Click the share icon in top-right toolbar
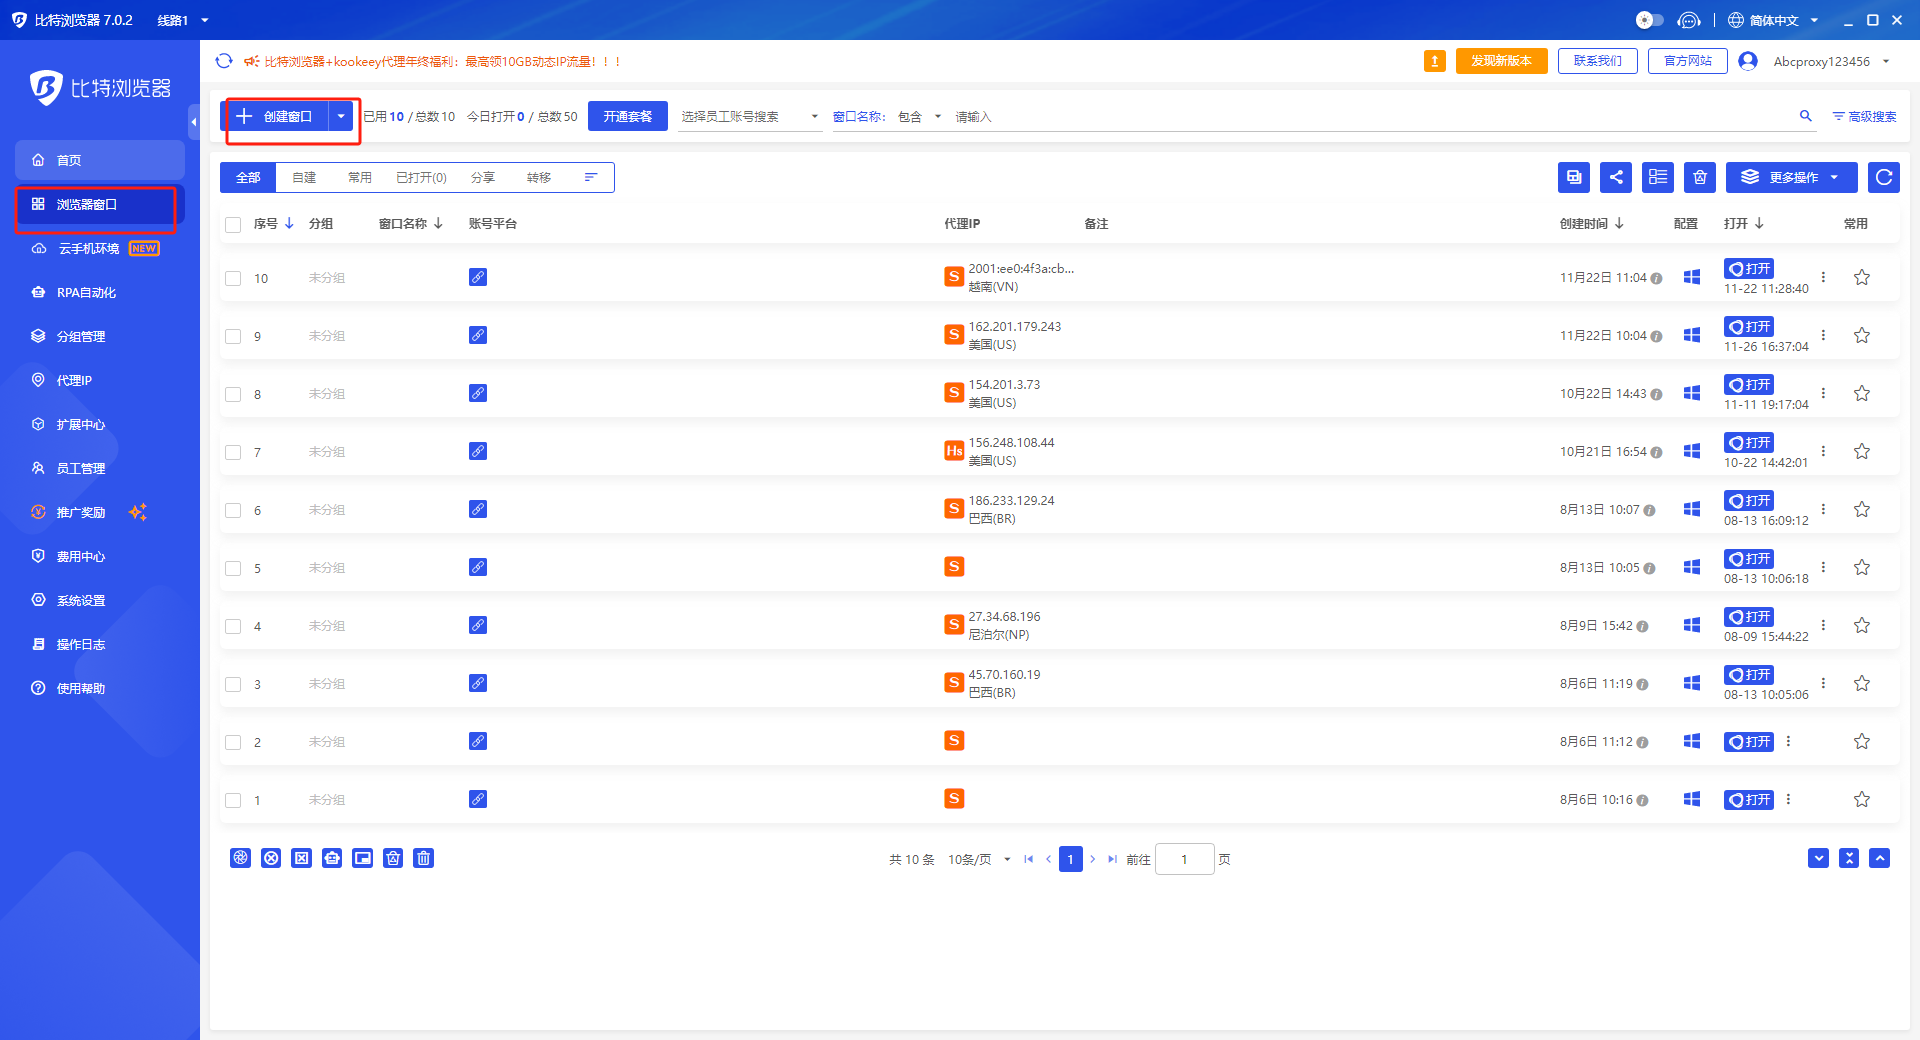The width and height of the screenshot is (1920, 1040). [x=1615, y=177]
